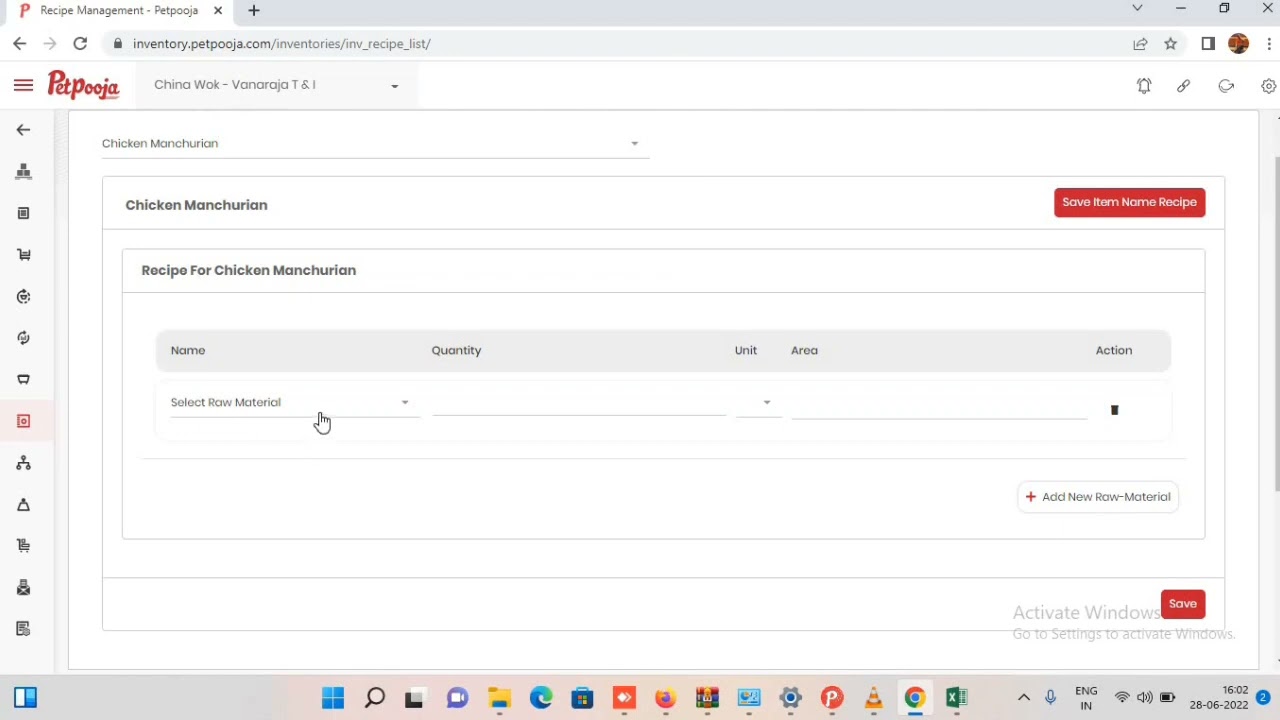The height and width of the screenshot is (720, 1280).
Task: Open File Explorer from the taskbar
Action: 499,698
